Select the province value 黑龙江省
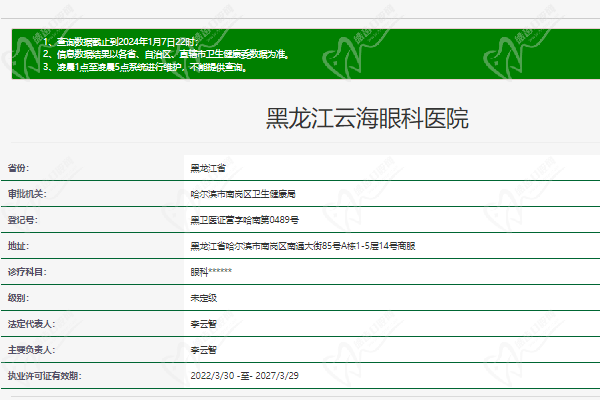600x400 pixels. 208,168
